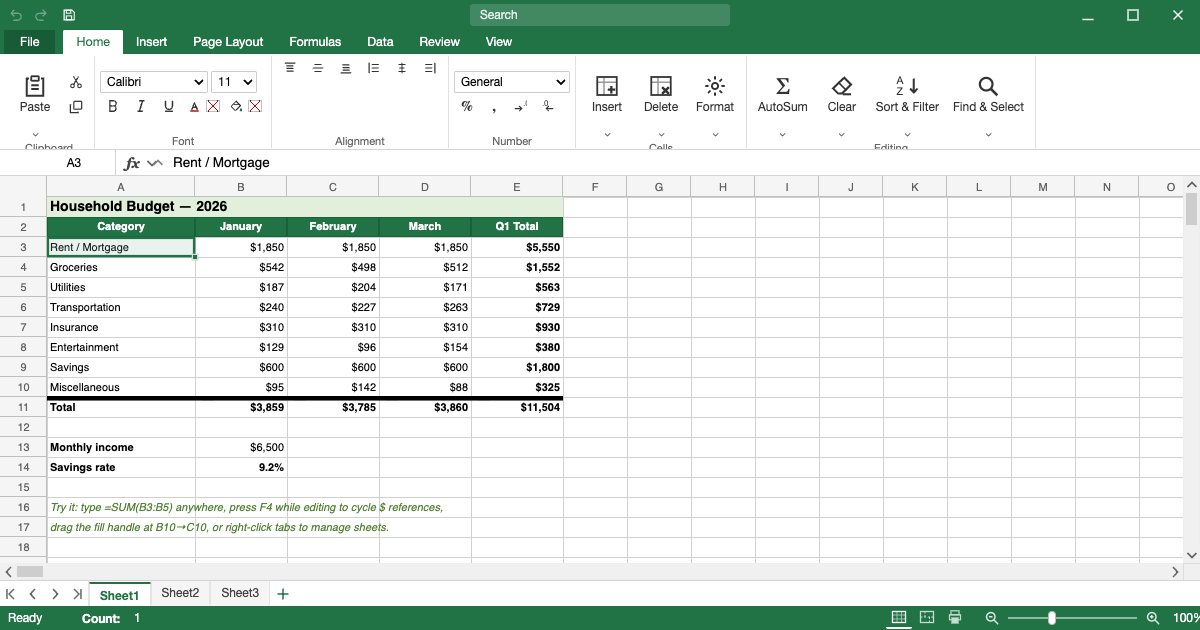
Task: Click the Find & Select magnifier icon
Action: pyautogui.click(x=988, y=86)
